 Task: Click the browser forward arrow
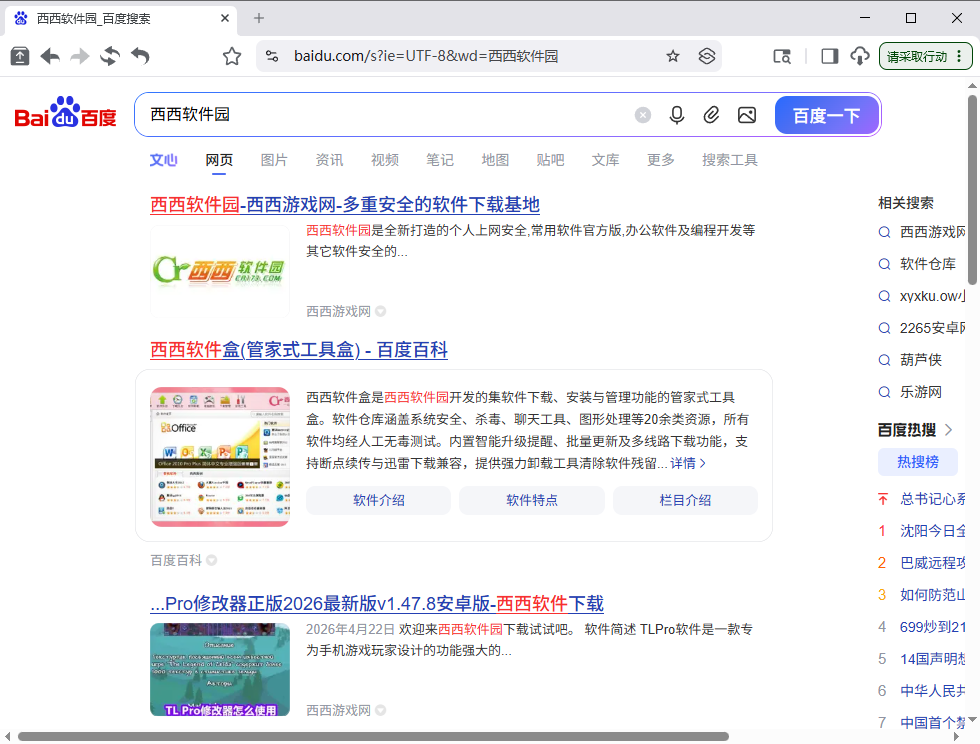(x=79, y=56)
